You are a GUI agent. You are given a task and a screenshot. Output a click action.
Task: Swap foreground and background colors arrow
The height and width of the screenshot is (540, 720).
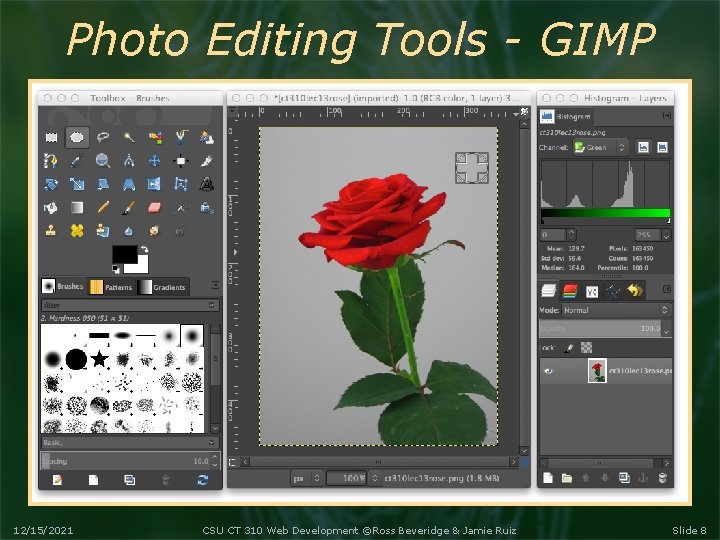coord(144,249)
